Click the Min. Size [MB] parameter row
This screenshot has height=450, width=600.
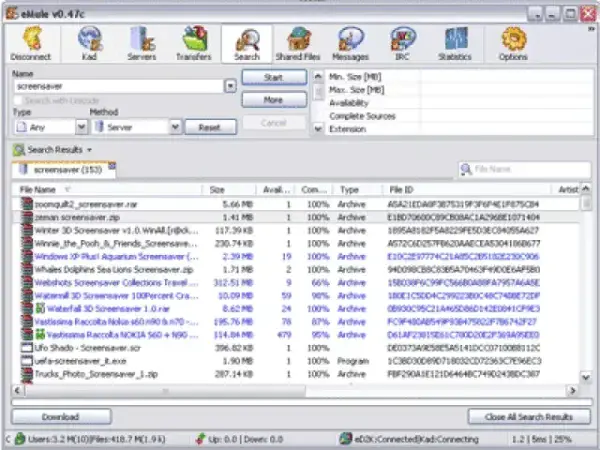(x=459, y=77)
